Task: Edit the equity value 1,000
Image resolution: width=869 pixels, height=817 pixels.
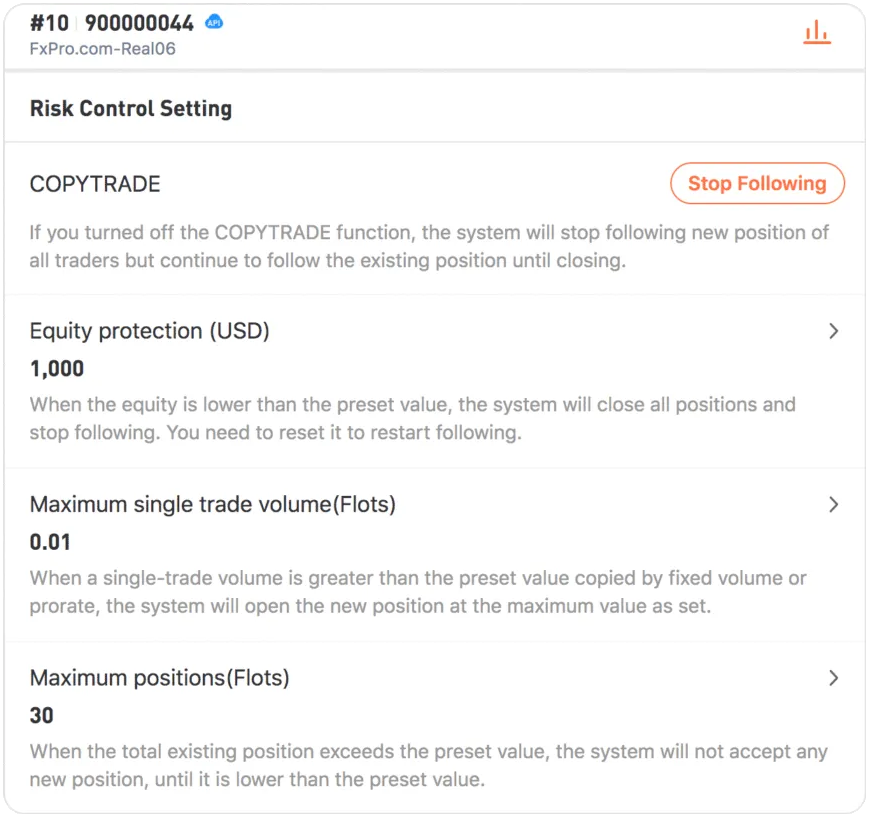Action: [57, 369]
